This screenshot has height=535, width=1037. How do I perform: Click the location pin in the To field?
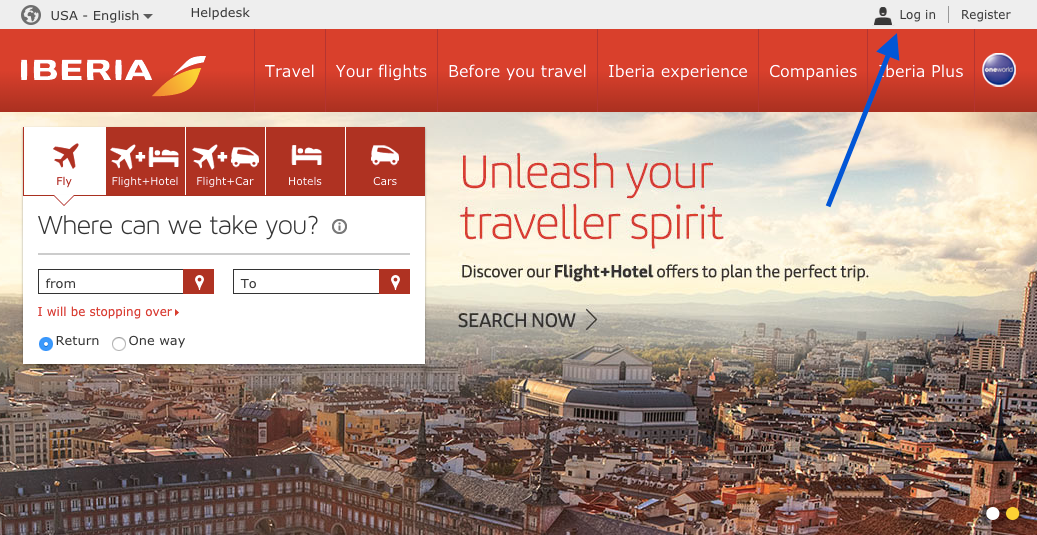click(395, 282)
